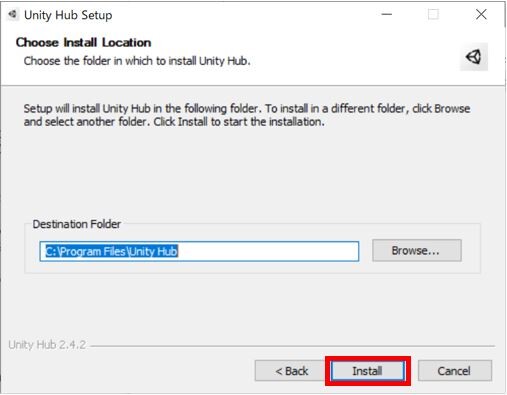
Task: Click the highlighted C:\Program Files\Unity Hub path text
Action: pos(112,251)
